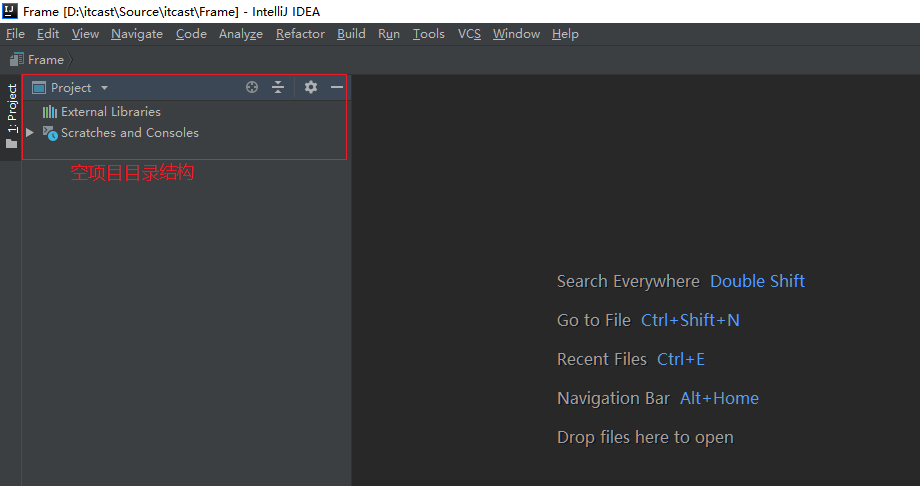Click the Frame module icon in navigation bar

(x=17, y=60)
